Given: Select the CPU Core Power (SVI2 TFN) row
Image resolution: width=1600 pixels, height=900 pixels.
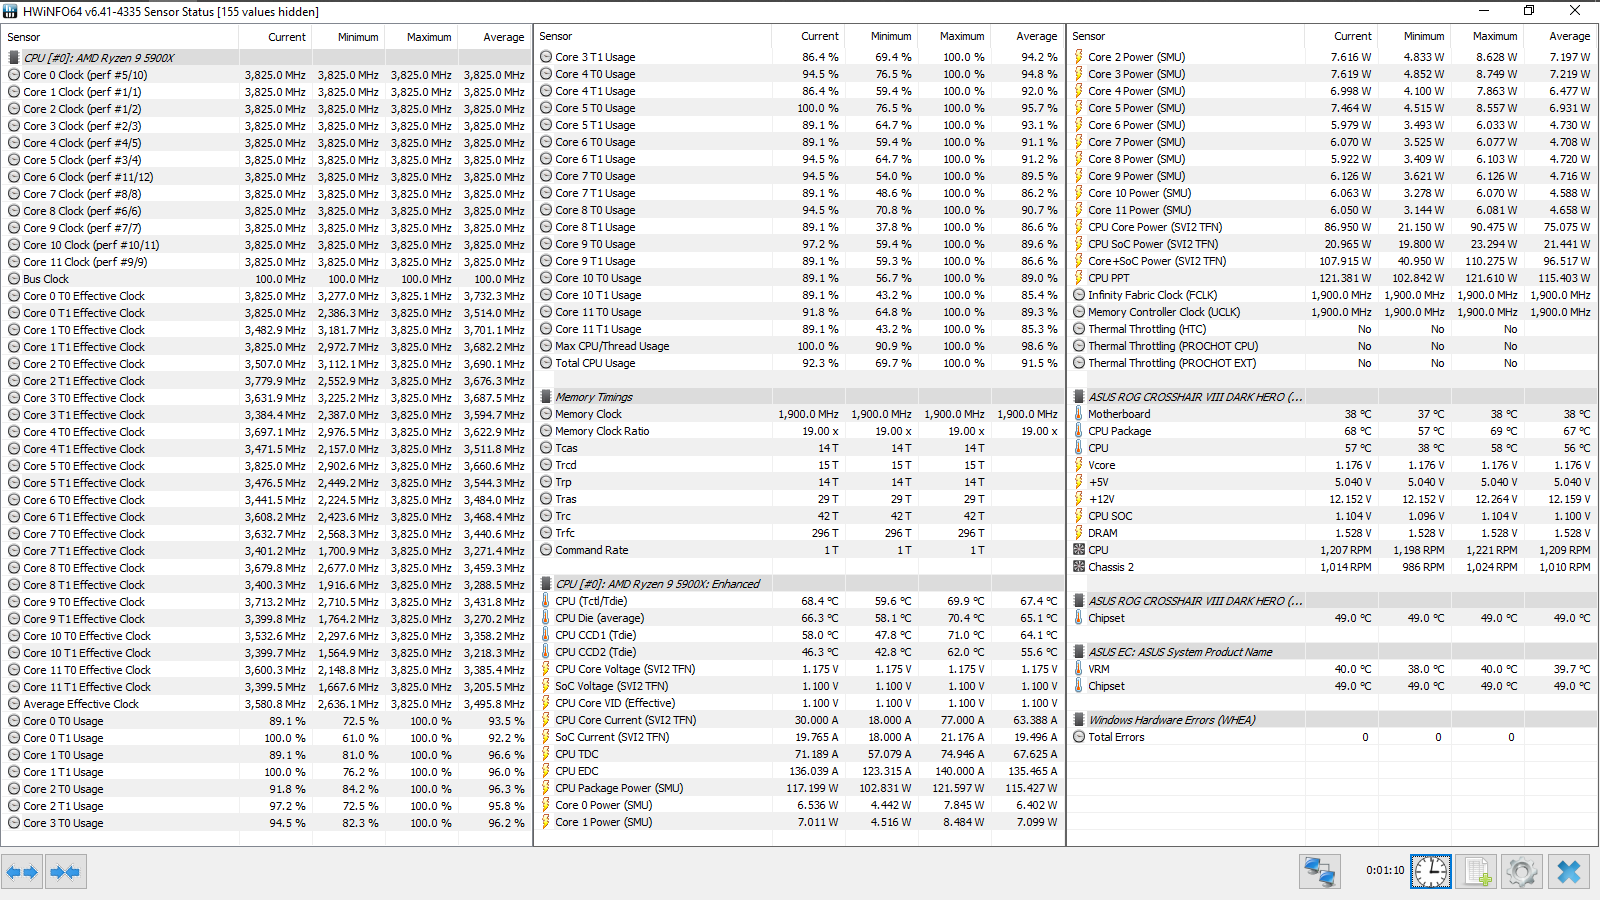Looking at the screenshot, I should pyautogui.click(x=1333, y=227).
